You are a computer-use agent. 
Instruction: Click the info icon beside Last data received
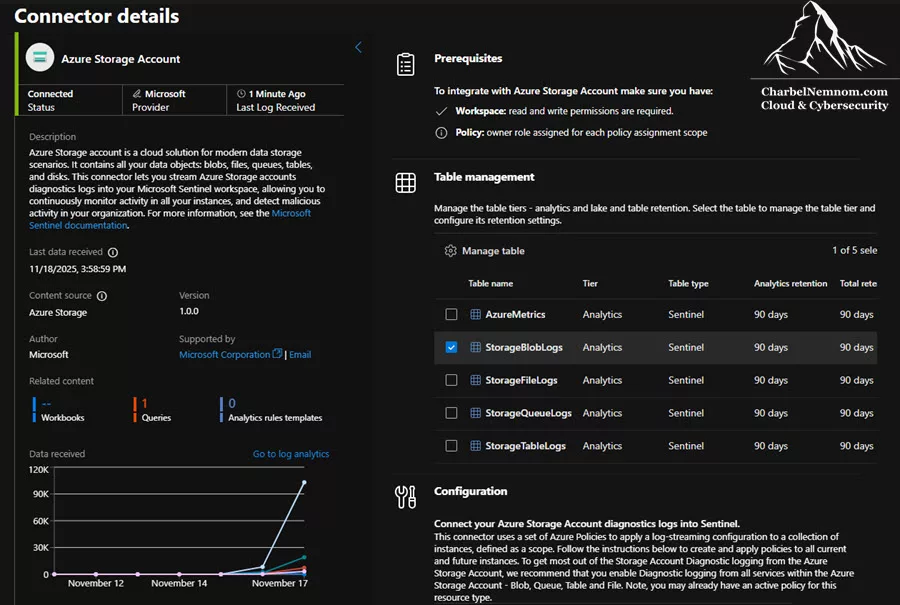point(113,252)
